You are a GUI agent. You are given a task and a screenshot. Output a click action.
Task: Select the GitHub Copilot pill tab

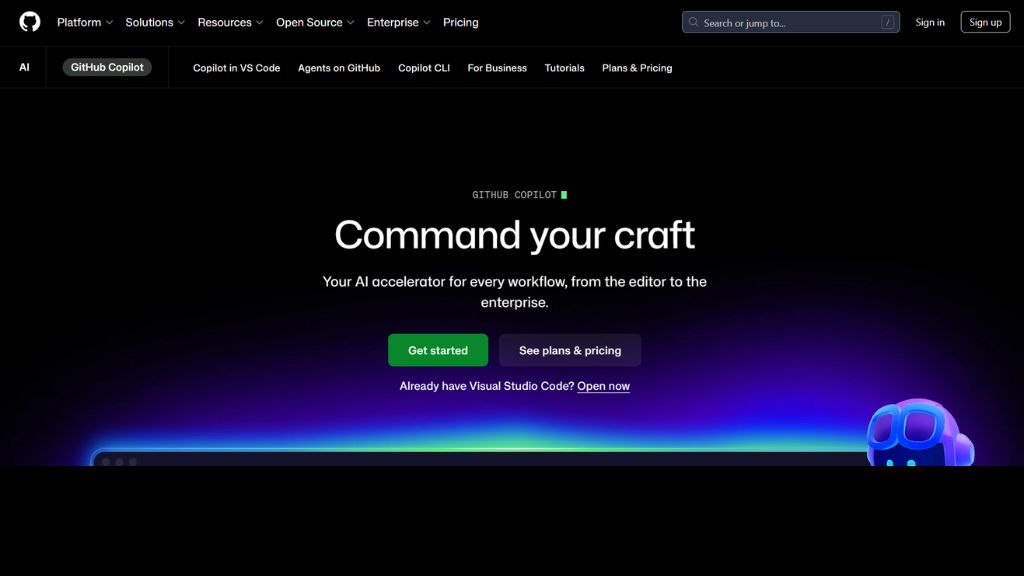(107, 67)
